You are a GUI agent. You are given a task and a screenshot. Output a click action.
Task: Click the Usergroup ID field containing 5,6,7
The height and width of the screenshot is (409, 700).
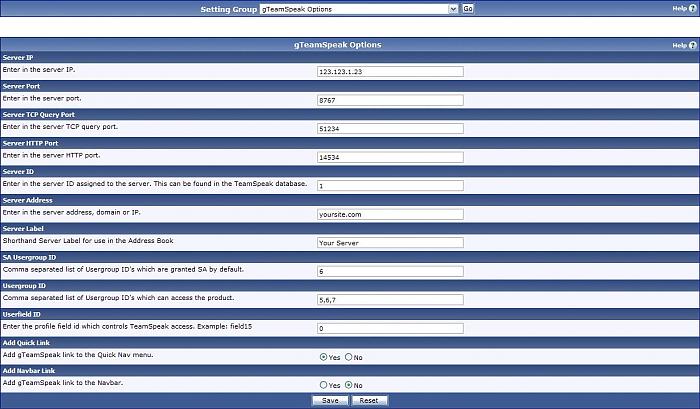[389, 299]
